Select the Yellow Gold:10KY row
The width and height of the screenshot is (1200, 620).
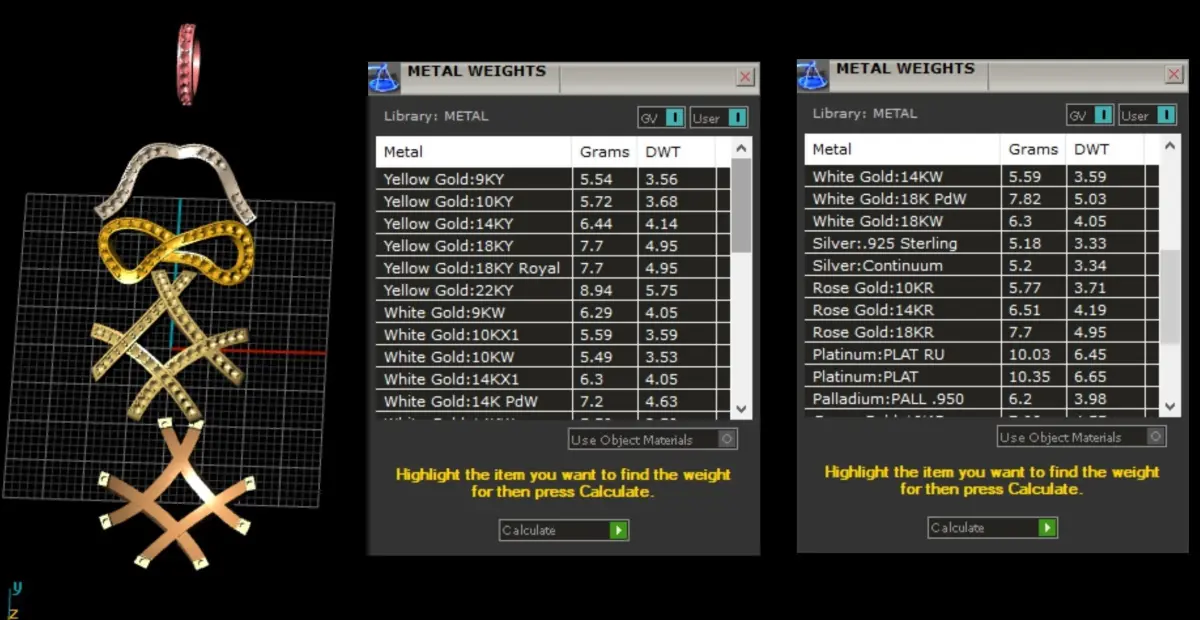553,202
